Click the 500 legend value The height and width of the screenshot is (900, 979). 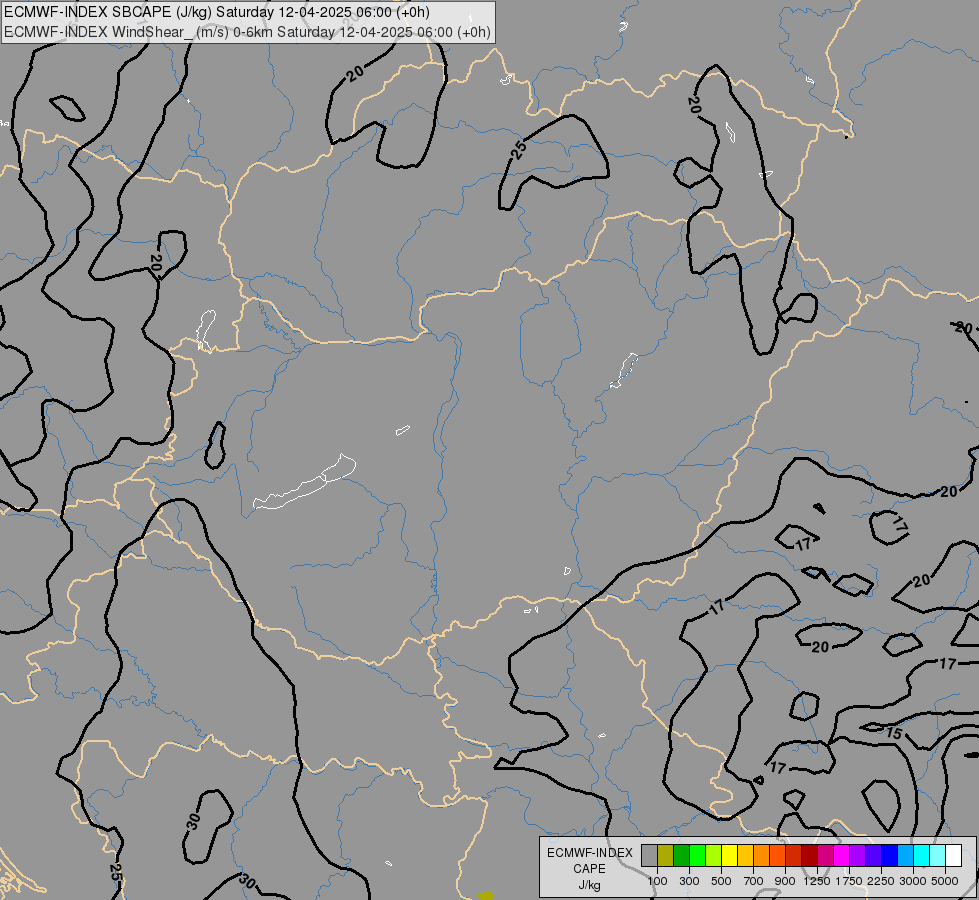721,881
